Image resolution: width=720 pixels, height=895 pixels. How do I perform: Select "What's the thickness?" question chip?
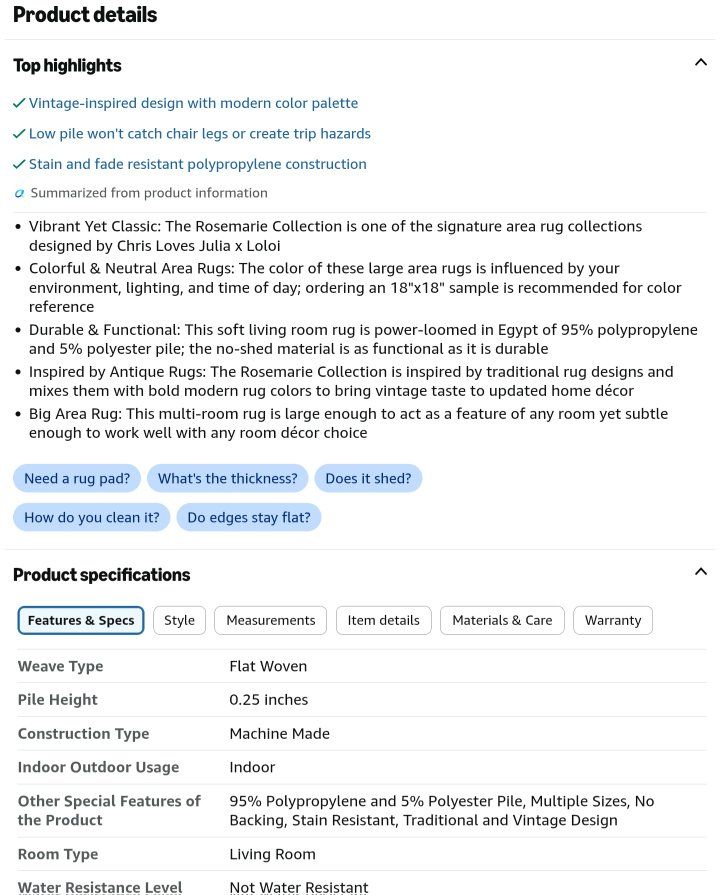[227, 478]
